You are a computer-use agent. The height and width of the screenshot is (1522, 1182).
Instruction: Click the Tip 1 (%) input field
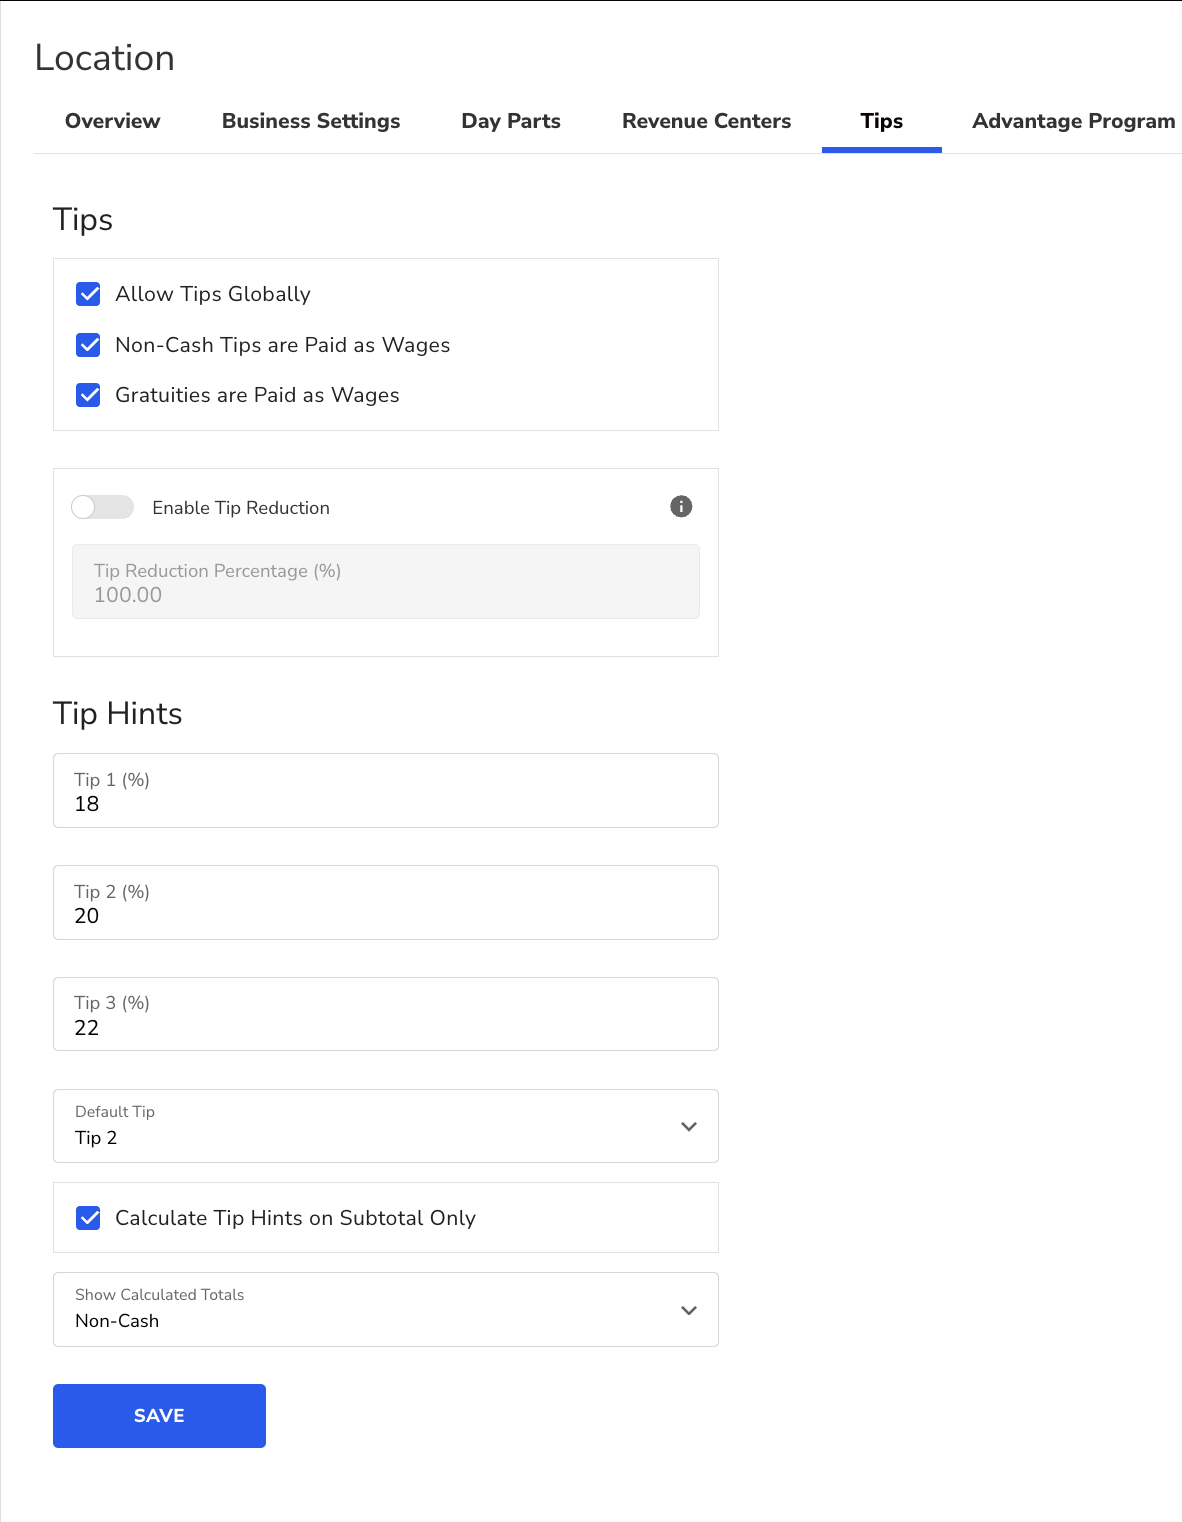coord(385,791)
